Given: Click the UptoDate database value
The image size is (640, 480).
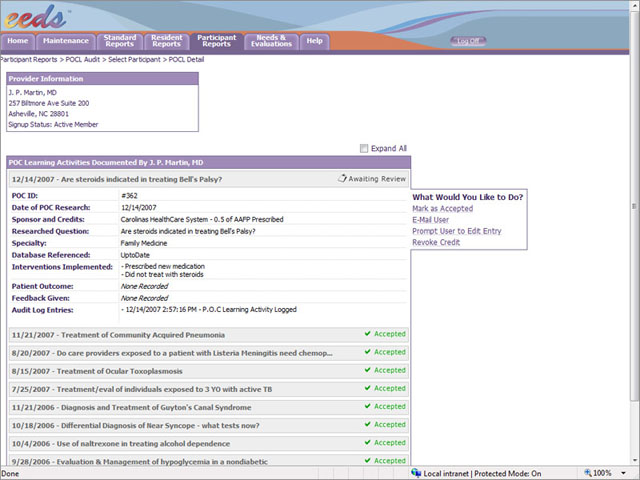Looking at the screenshot, I should pos(135,255).
